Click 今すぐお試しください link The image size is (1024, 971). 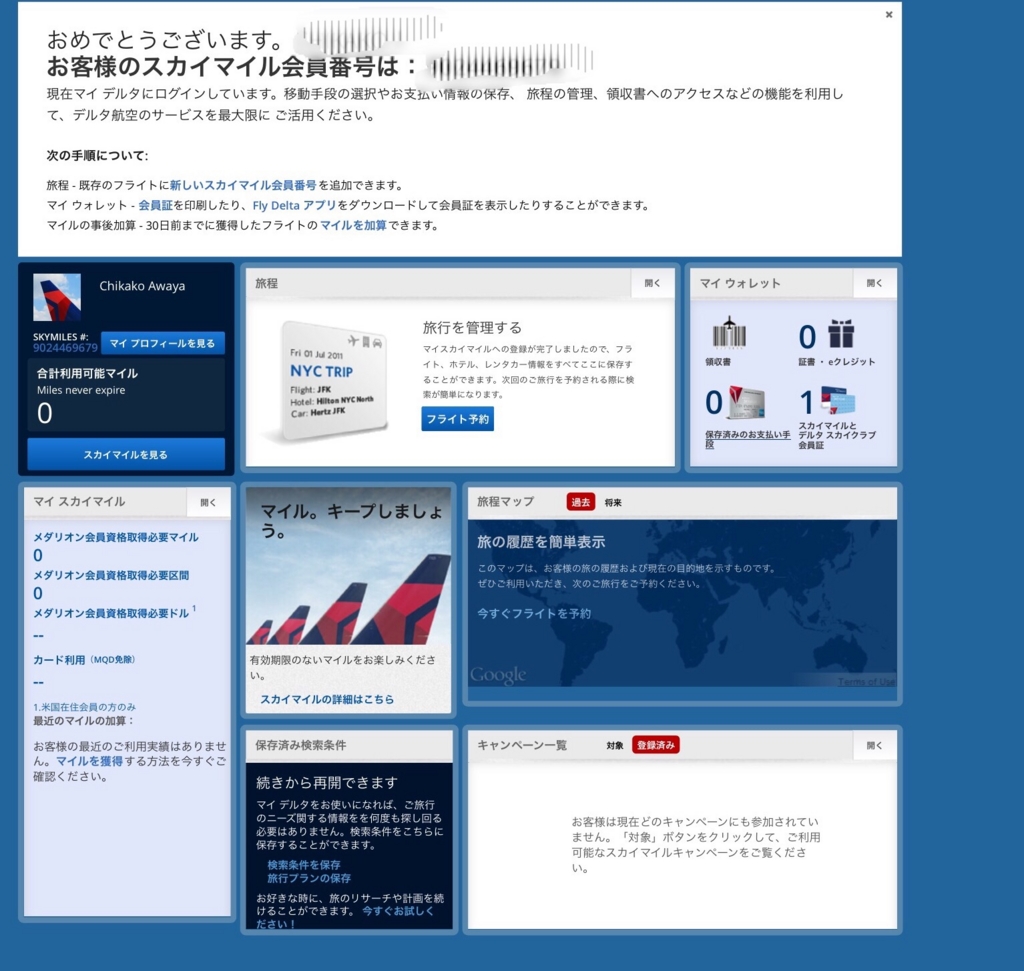[344, 917]
